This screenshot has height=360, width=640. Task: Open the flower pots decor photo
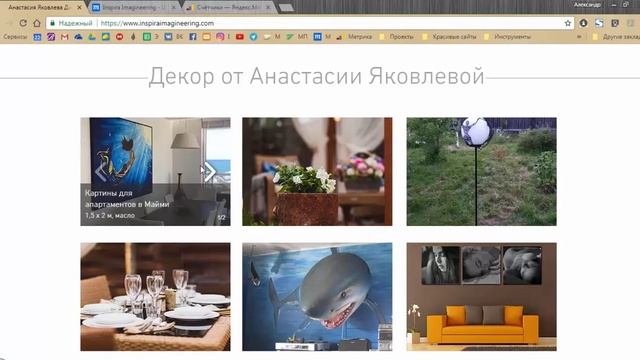(x=317, y=171)
